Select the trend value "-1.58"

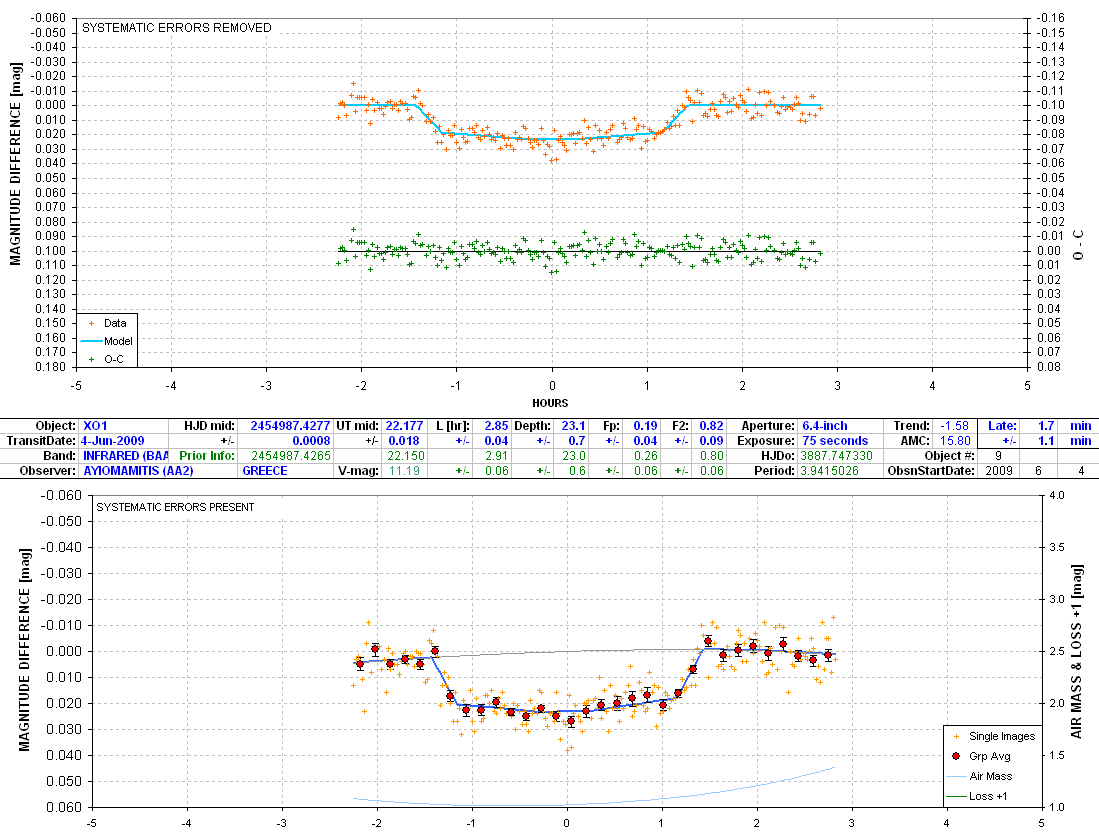click(x=954, y=425)
